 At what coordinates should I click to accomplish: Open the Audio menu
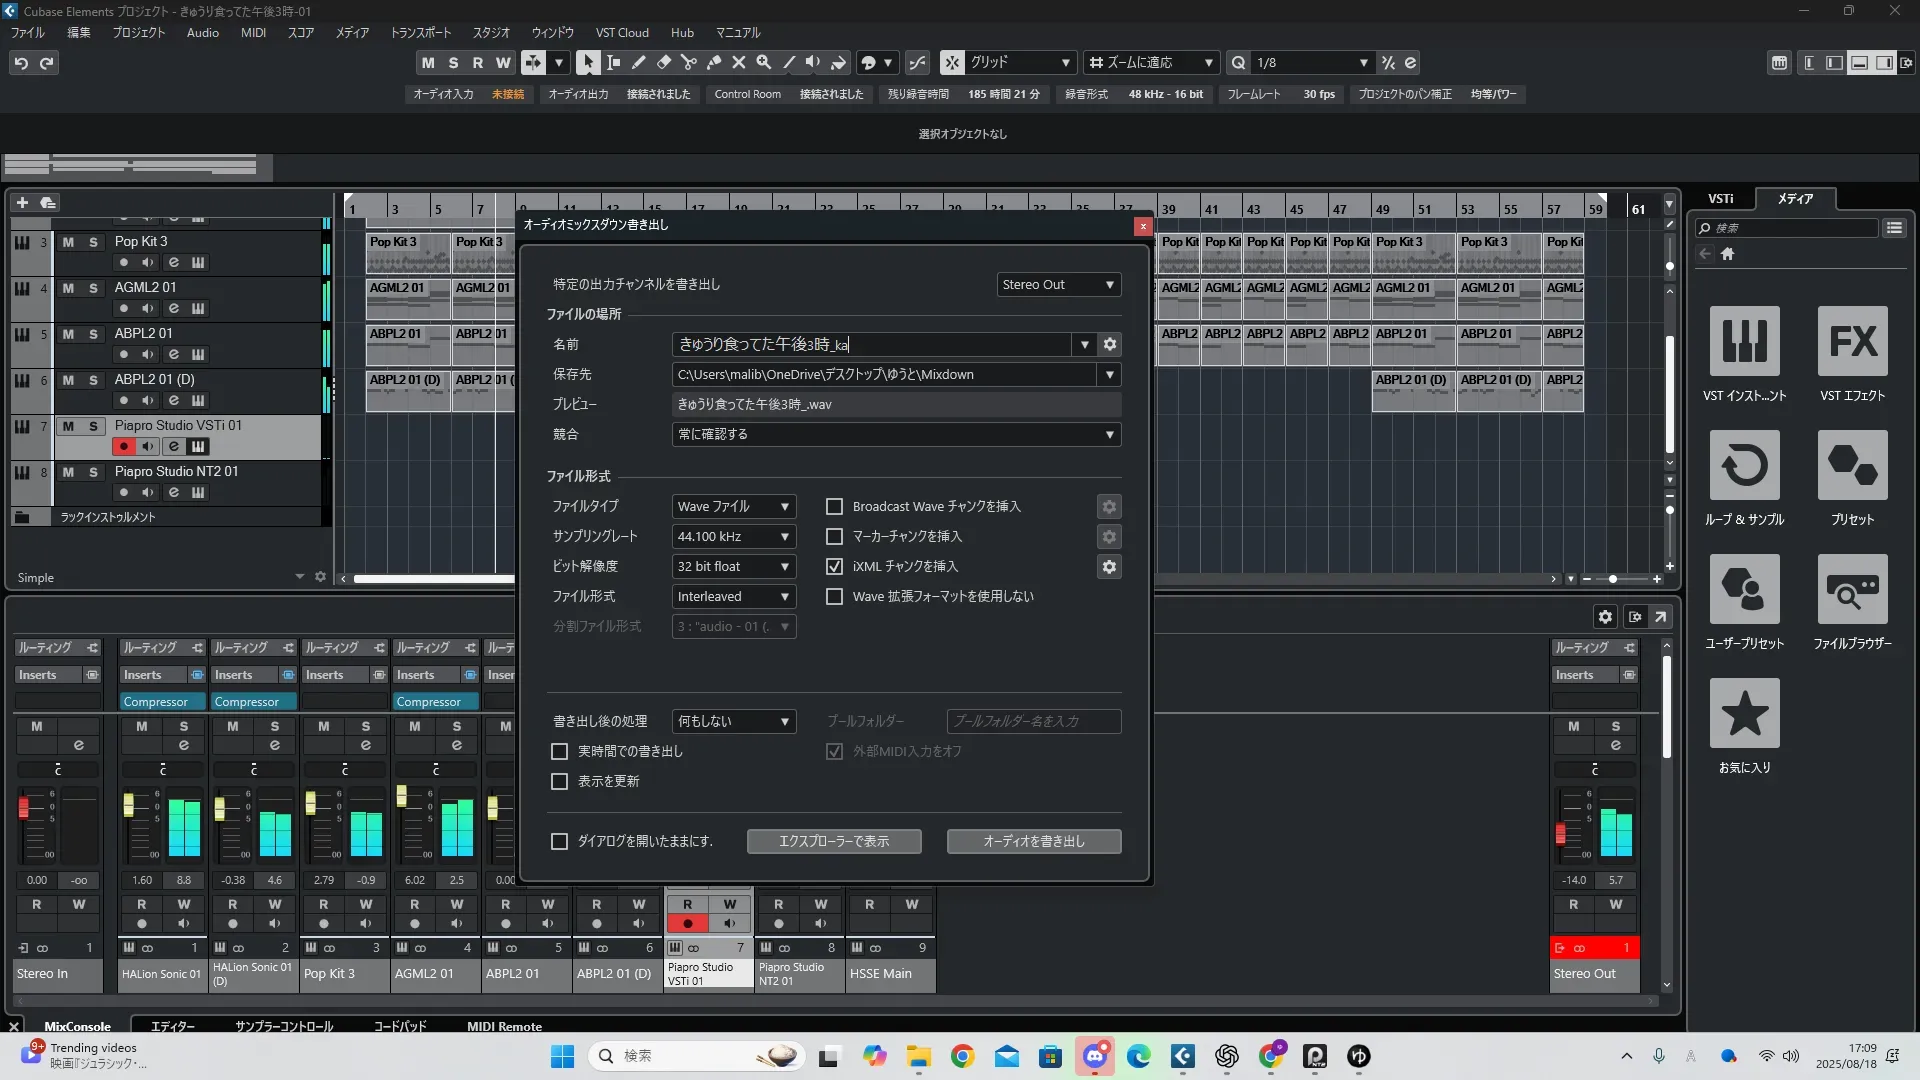point(202,33)
